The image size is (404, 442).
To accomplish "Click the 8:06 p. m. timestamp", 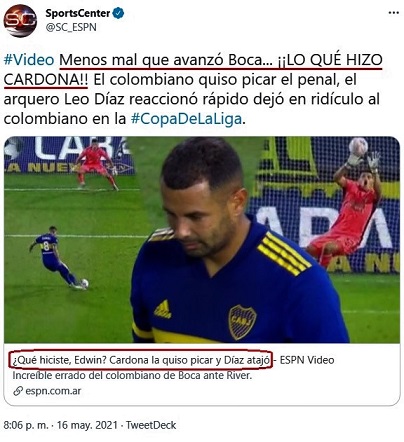I will (26, 425).
